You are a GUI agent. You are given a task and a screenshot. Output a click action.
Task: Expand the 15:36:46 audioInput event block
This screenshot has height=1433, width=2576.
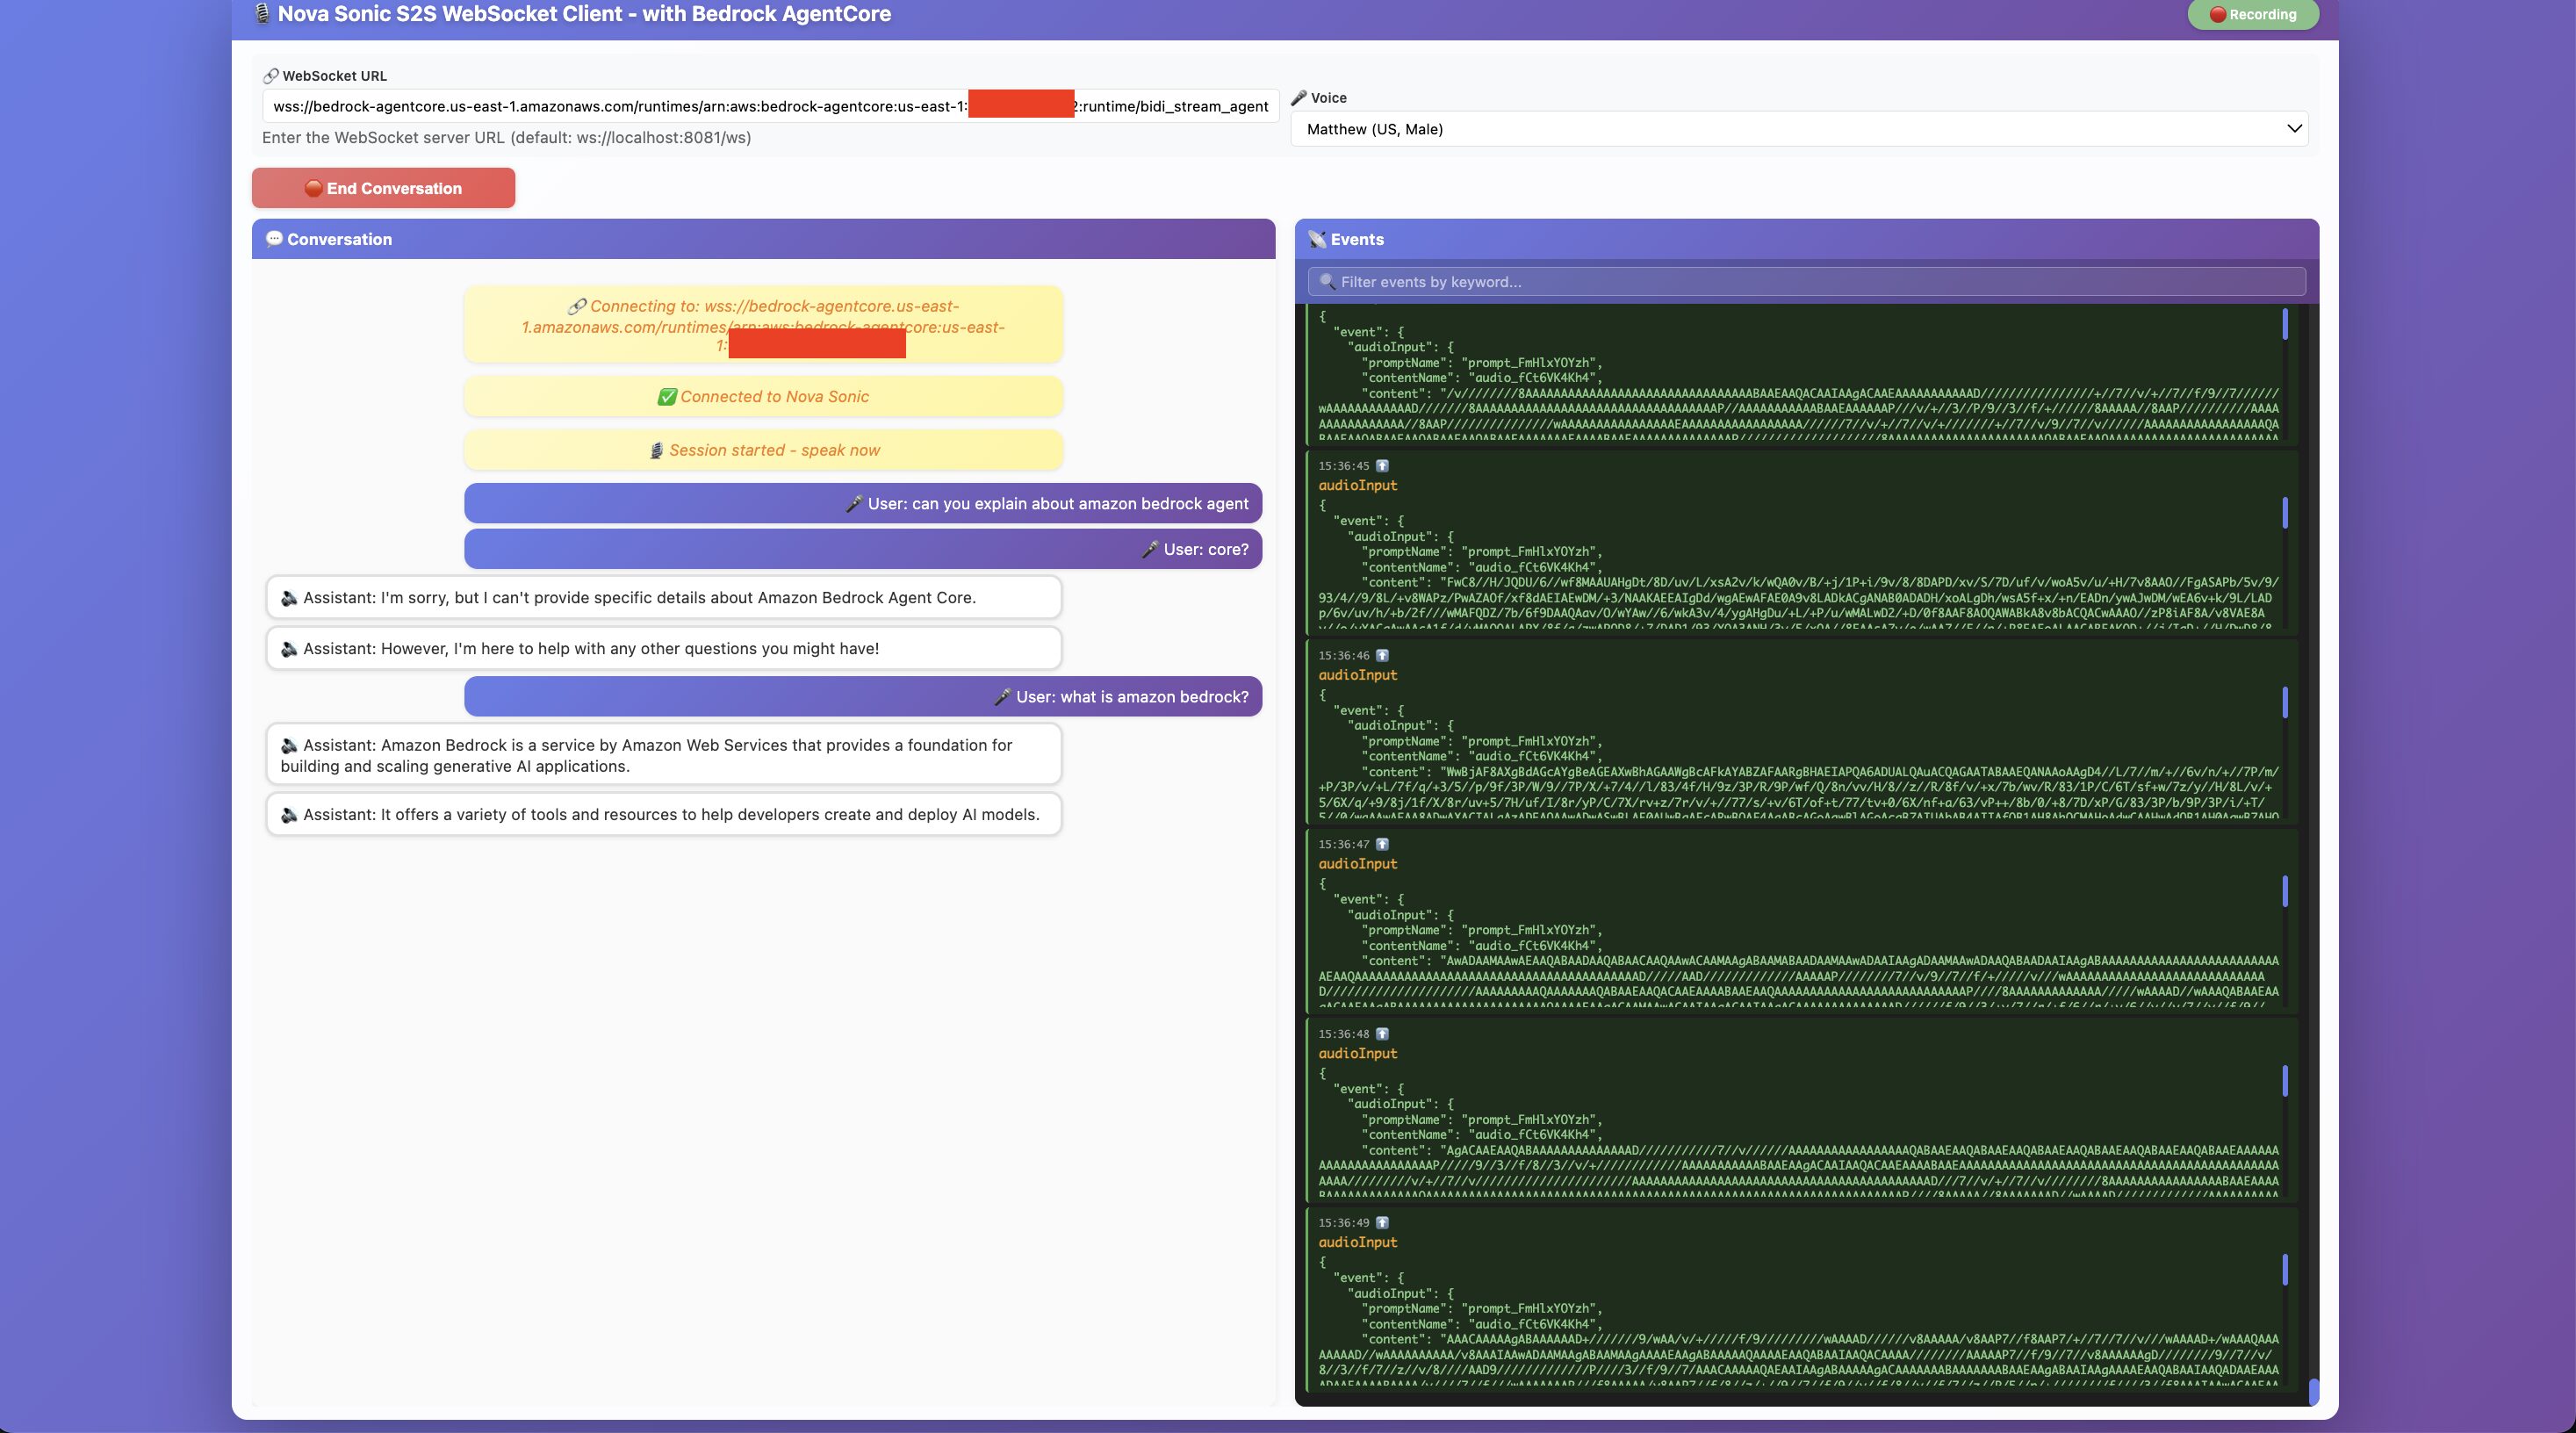1357,675
